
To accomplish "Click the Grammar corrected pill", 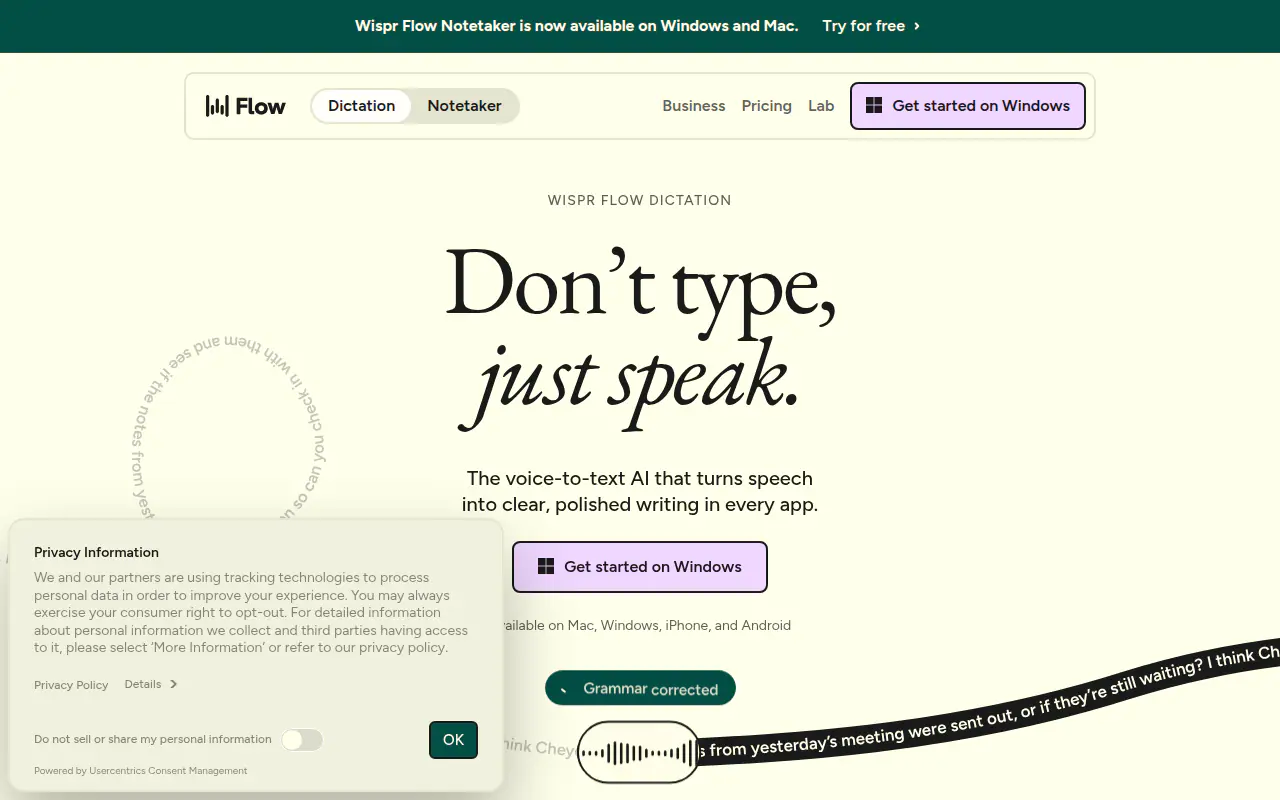I will 640,688.
